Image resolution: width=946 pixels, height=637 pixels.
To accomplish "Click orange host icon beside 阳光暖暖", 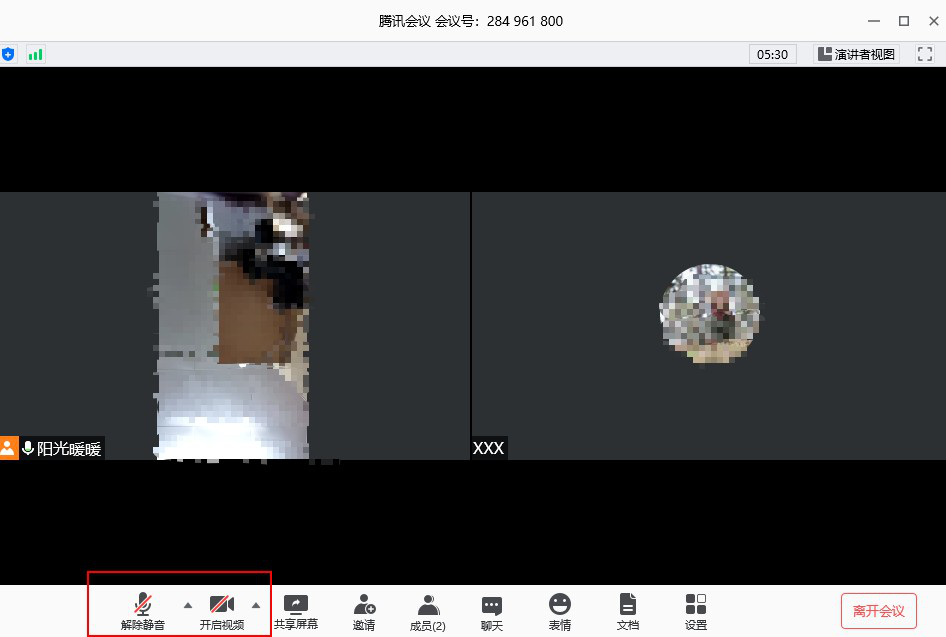I will pos(8,448).
